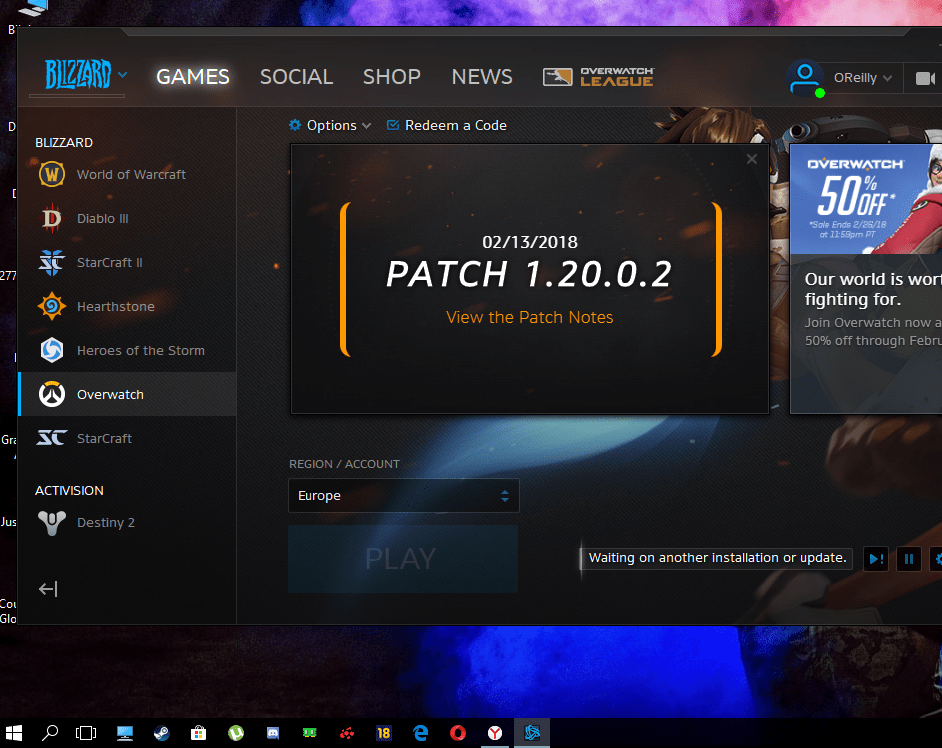Switch to the GAMES tab
Screen dimensions: 942x748
coord(193,77)
